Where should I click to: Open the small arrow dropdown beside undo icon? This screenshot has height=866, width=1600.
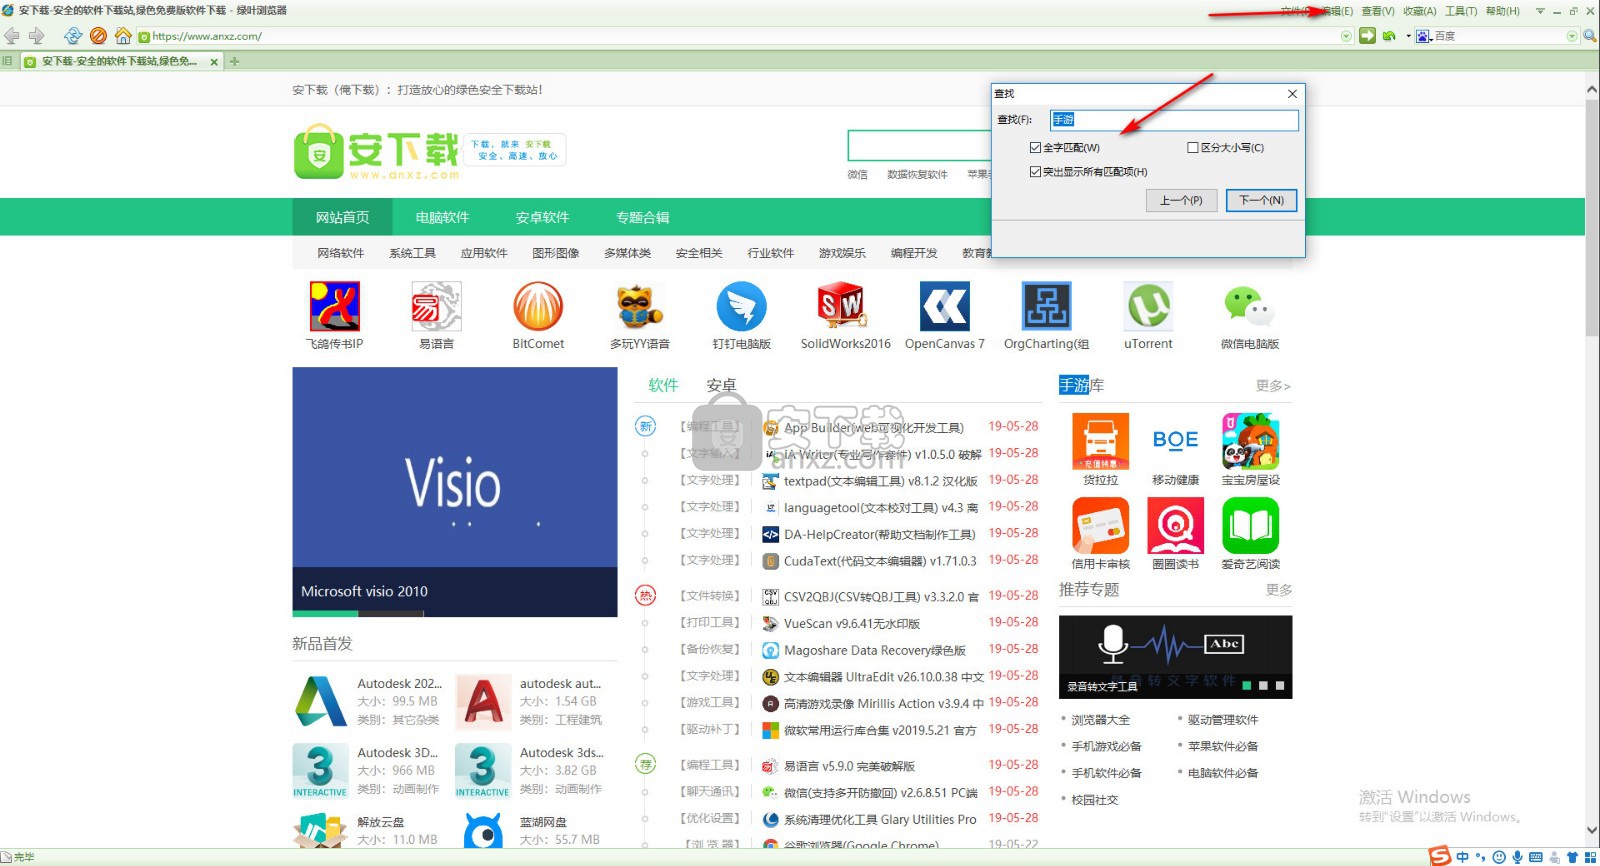pos(1408,36)
